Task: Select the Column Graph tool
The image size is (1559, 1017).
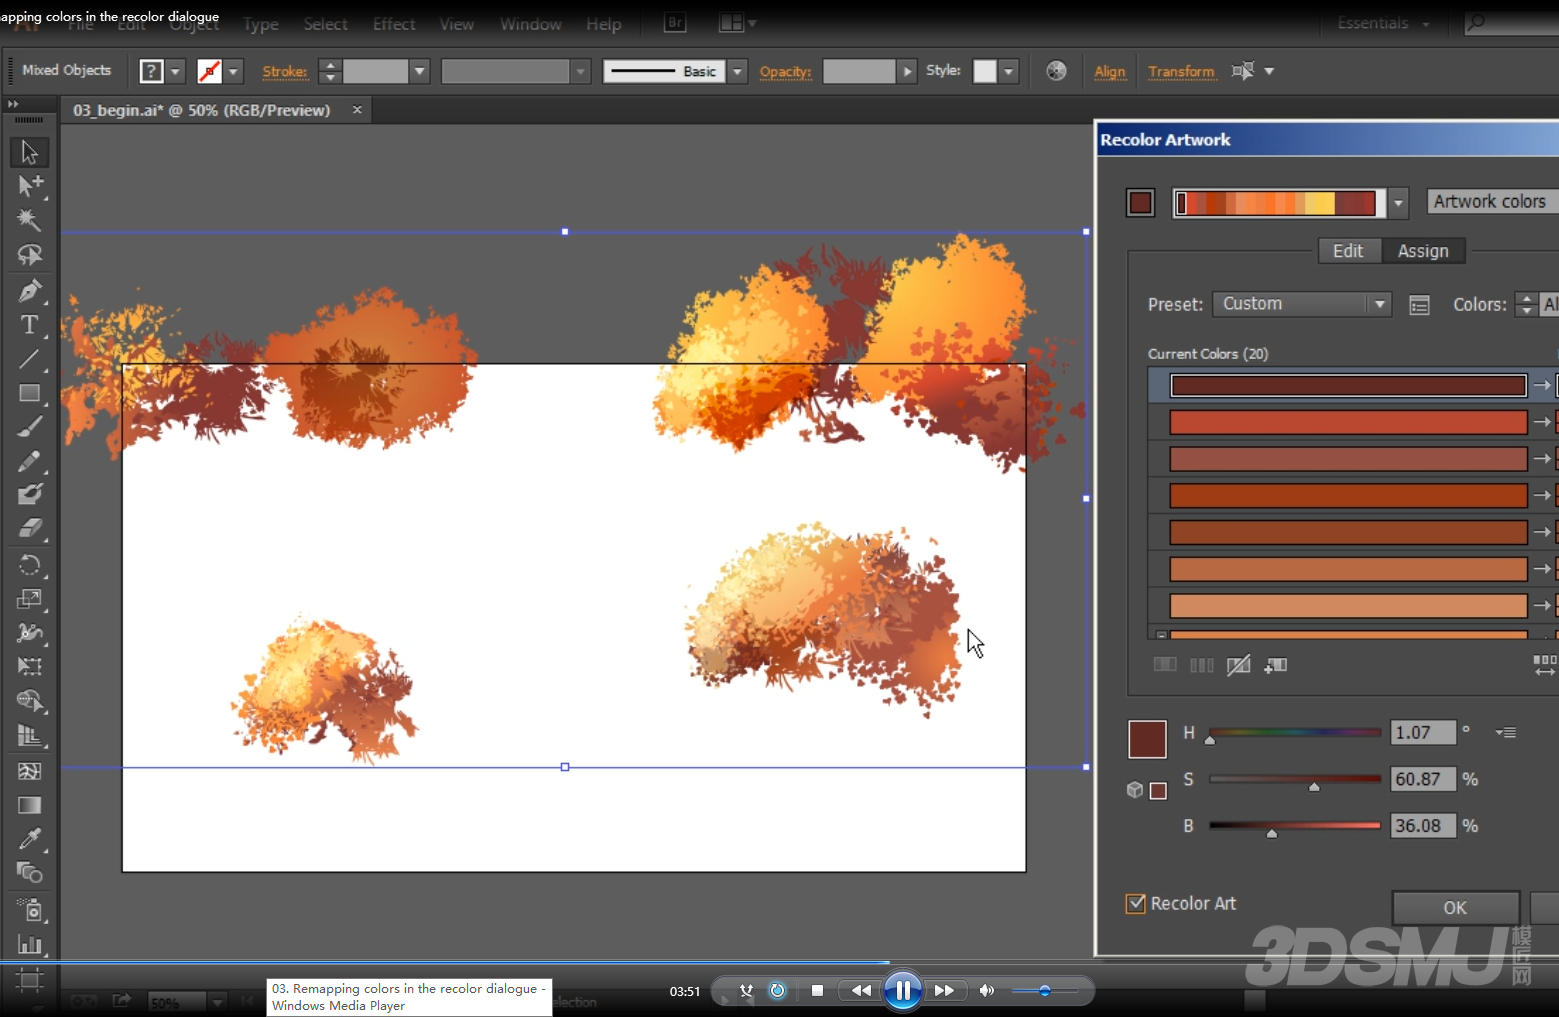Action: click(x=29, y=944)
